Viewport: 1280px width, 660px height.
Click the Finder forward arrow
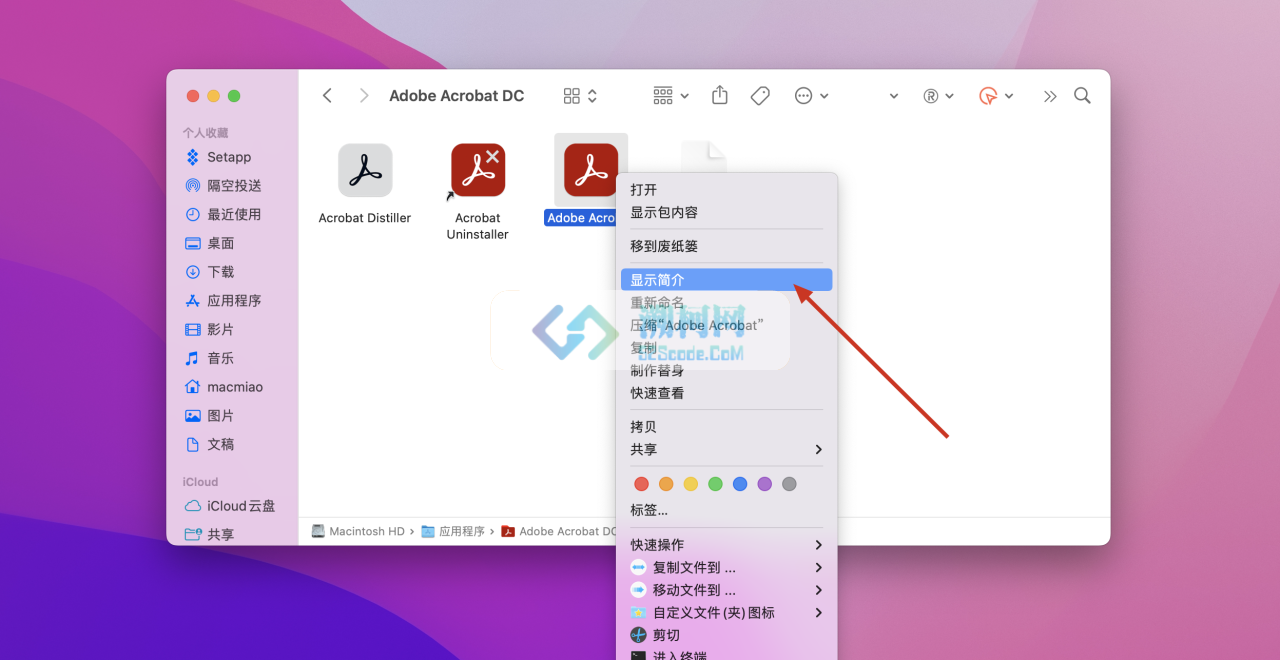click(364, 96)
